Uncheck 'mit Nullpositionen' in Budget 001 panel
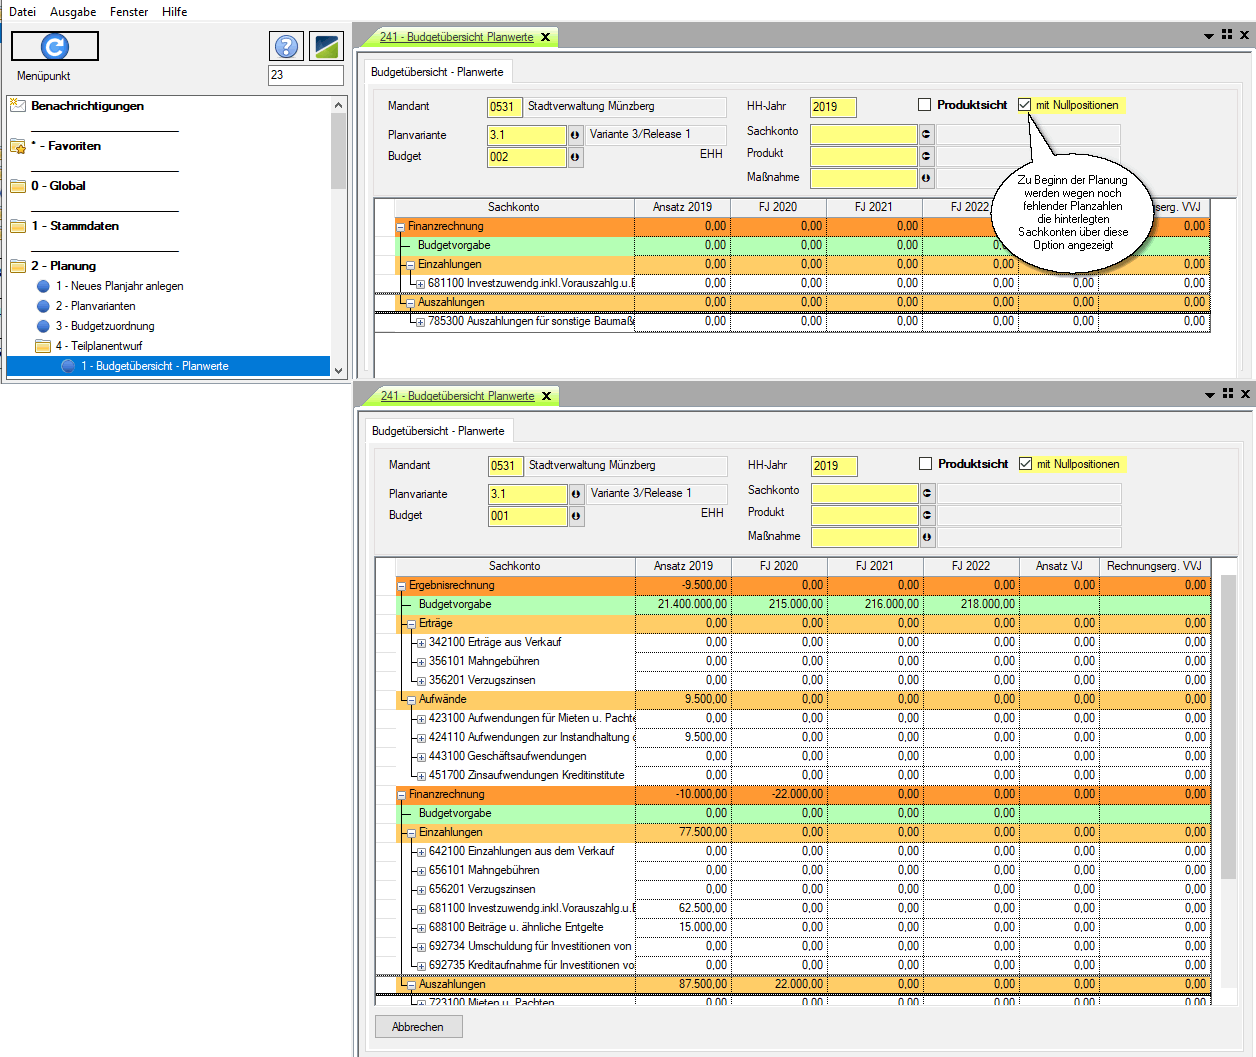This screenshot has width=1256, height=1057. (x=1026, y=464)
